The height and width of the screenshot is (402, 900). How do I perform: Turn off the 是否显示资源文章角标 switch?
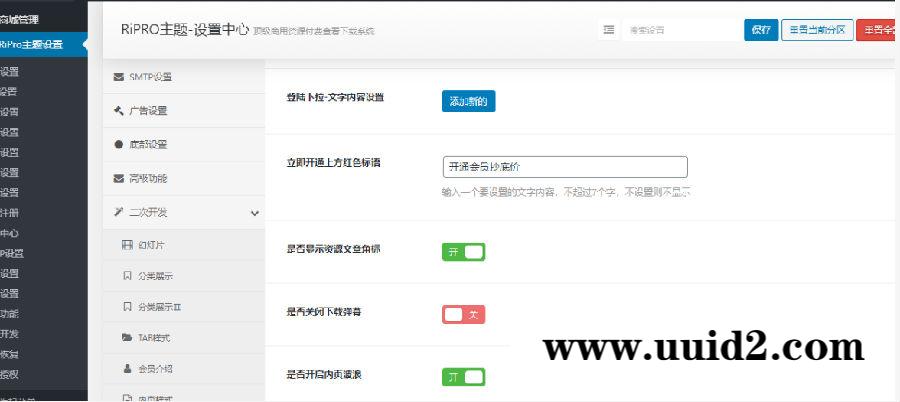(463, 252)
